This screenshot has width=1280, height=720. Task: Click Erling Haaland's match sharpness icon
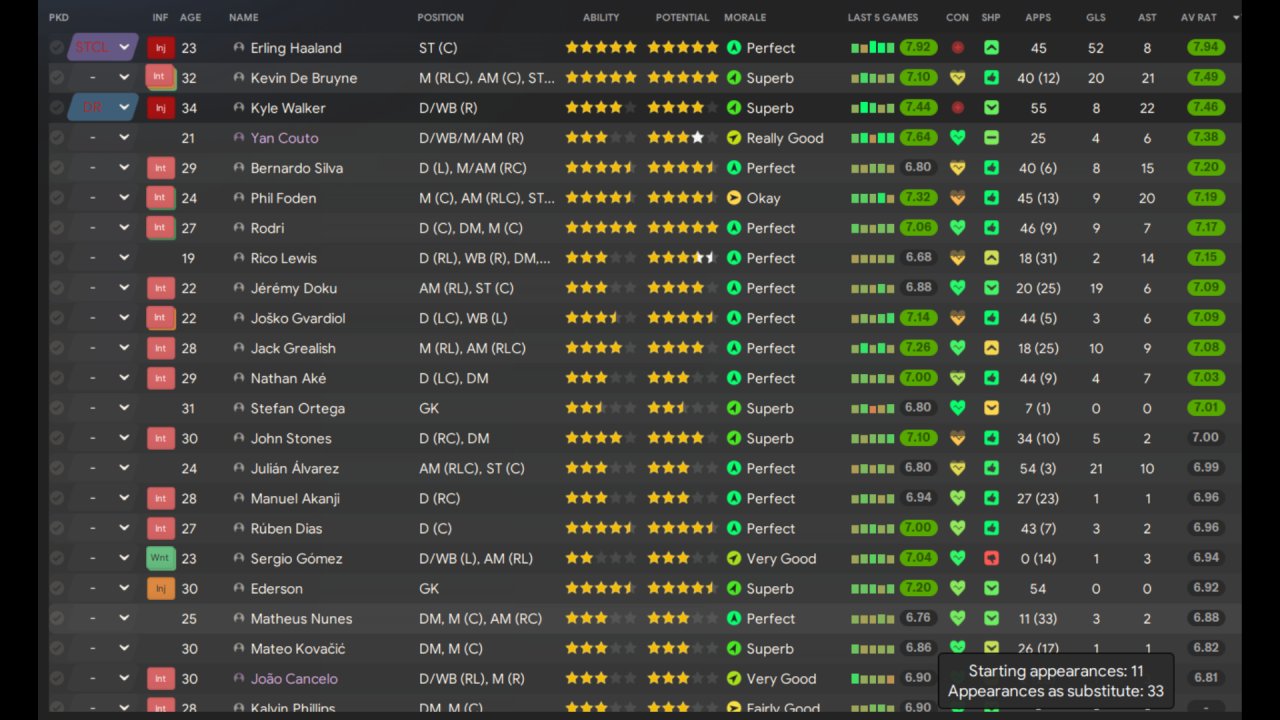pos(991,48)
